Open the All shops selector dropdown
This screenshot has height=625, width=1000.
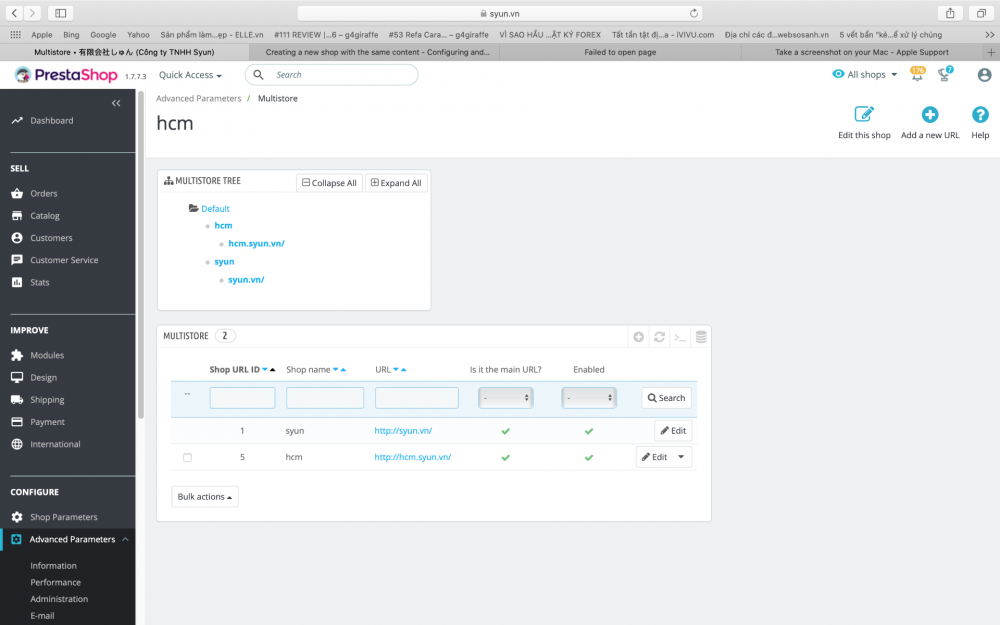(x=865, y=75)
